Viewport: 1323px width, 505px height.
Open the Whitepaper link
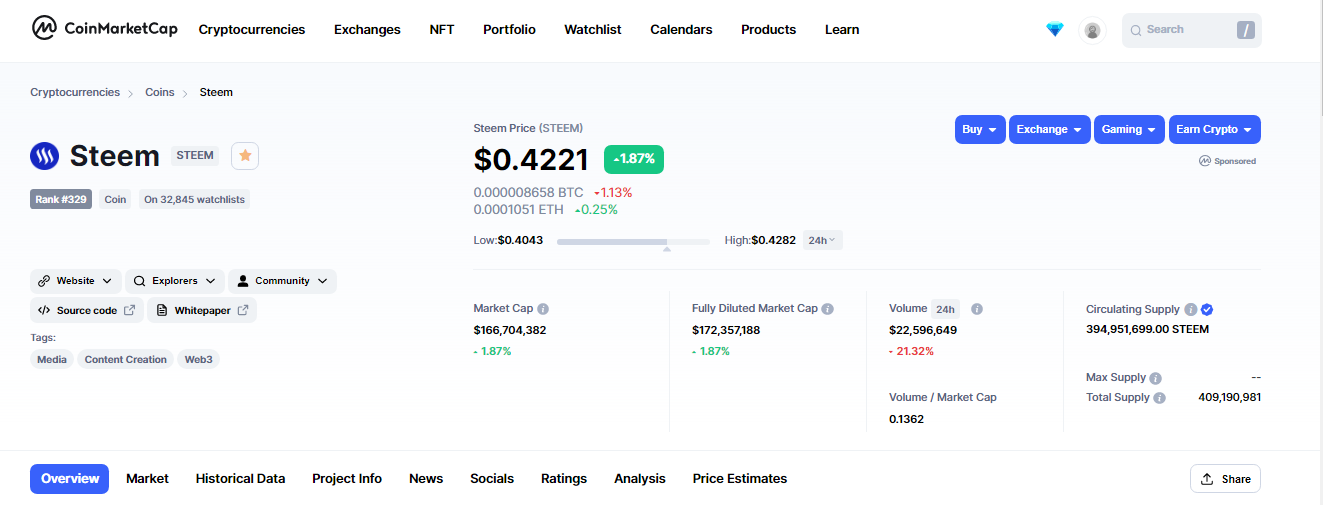(x=202, y=311)
